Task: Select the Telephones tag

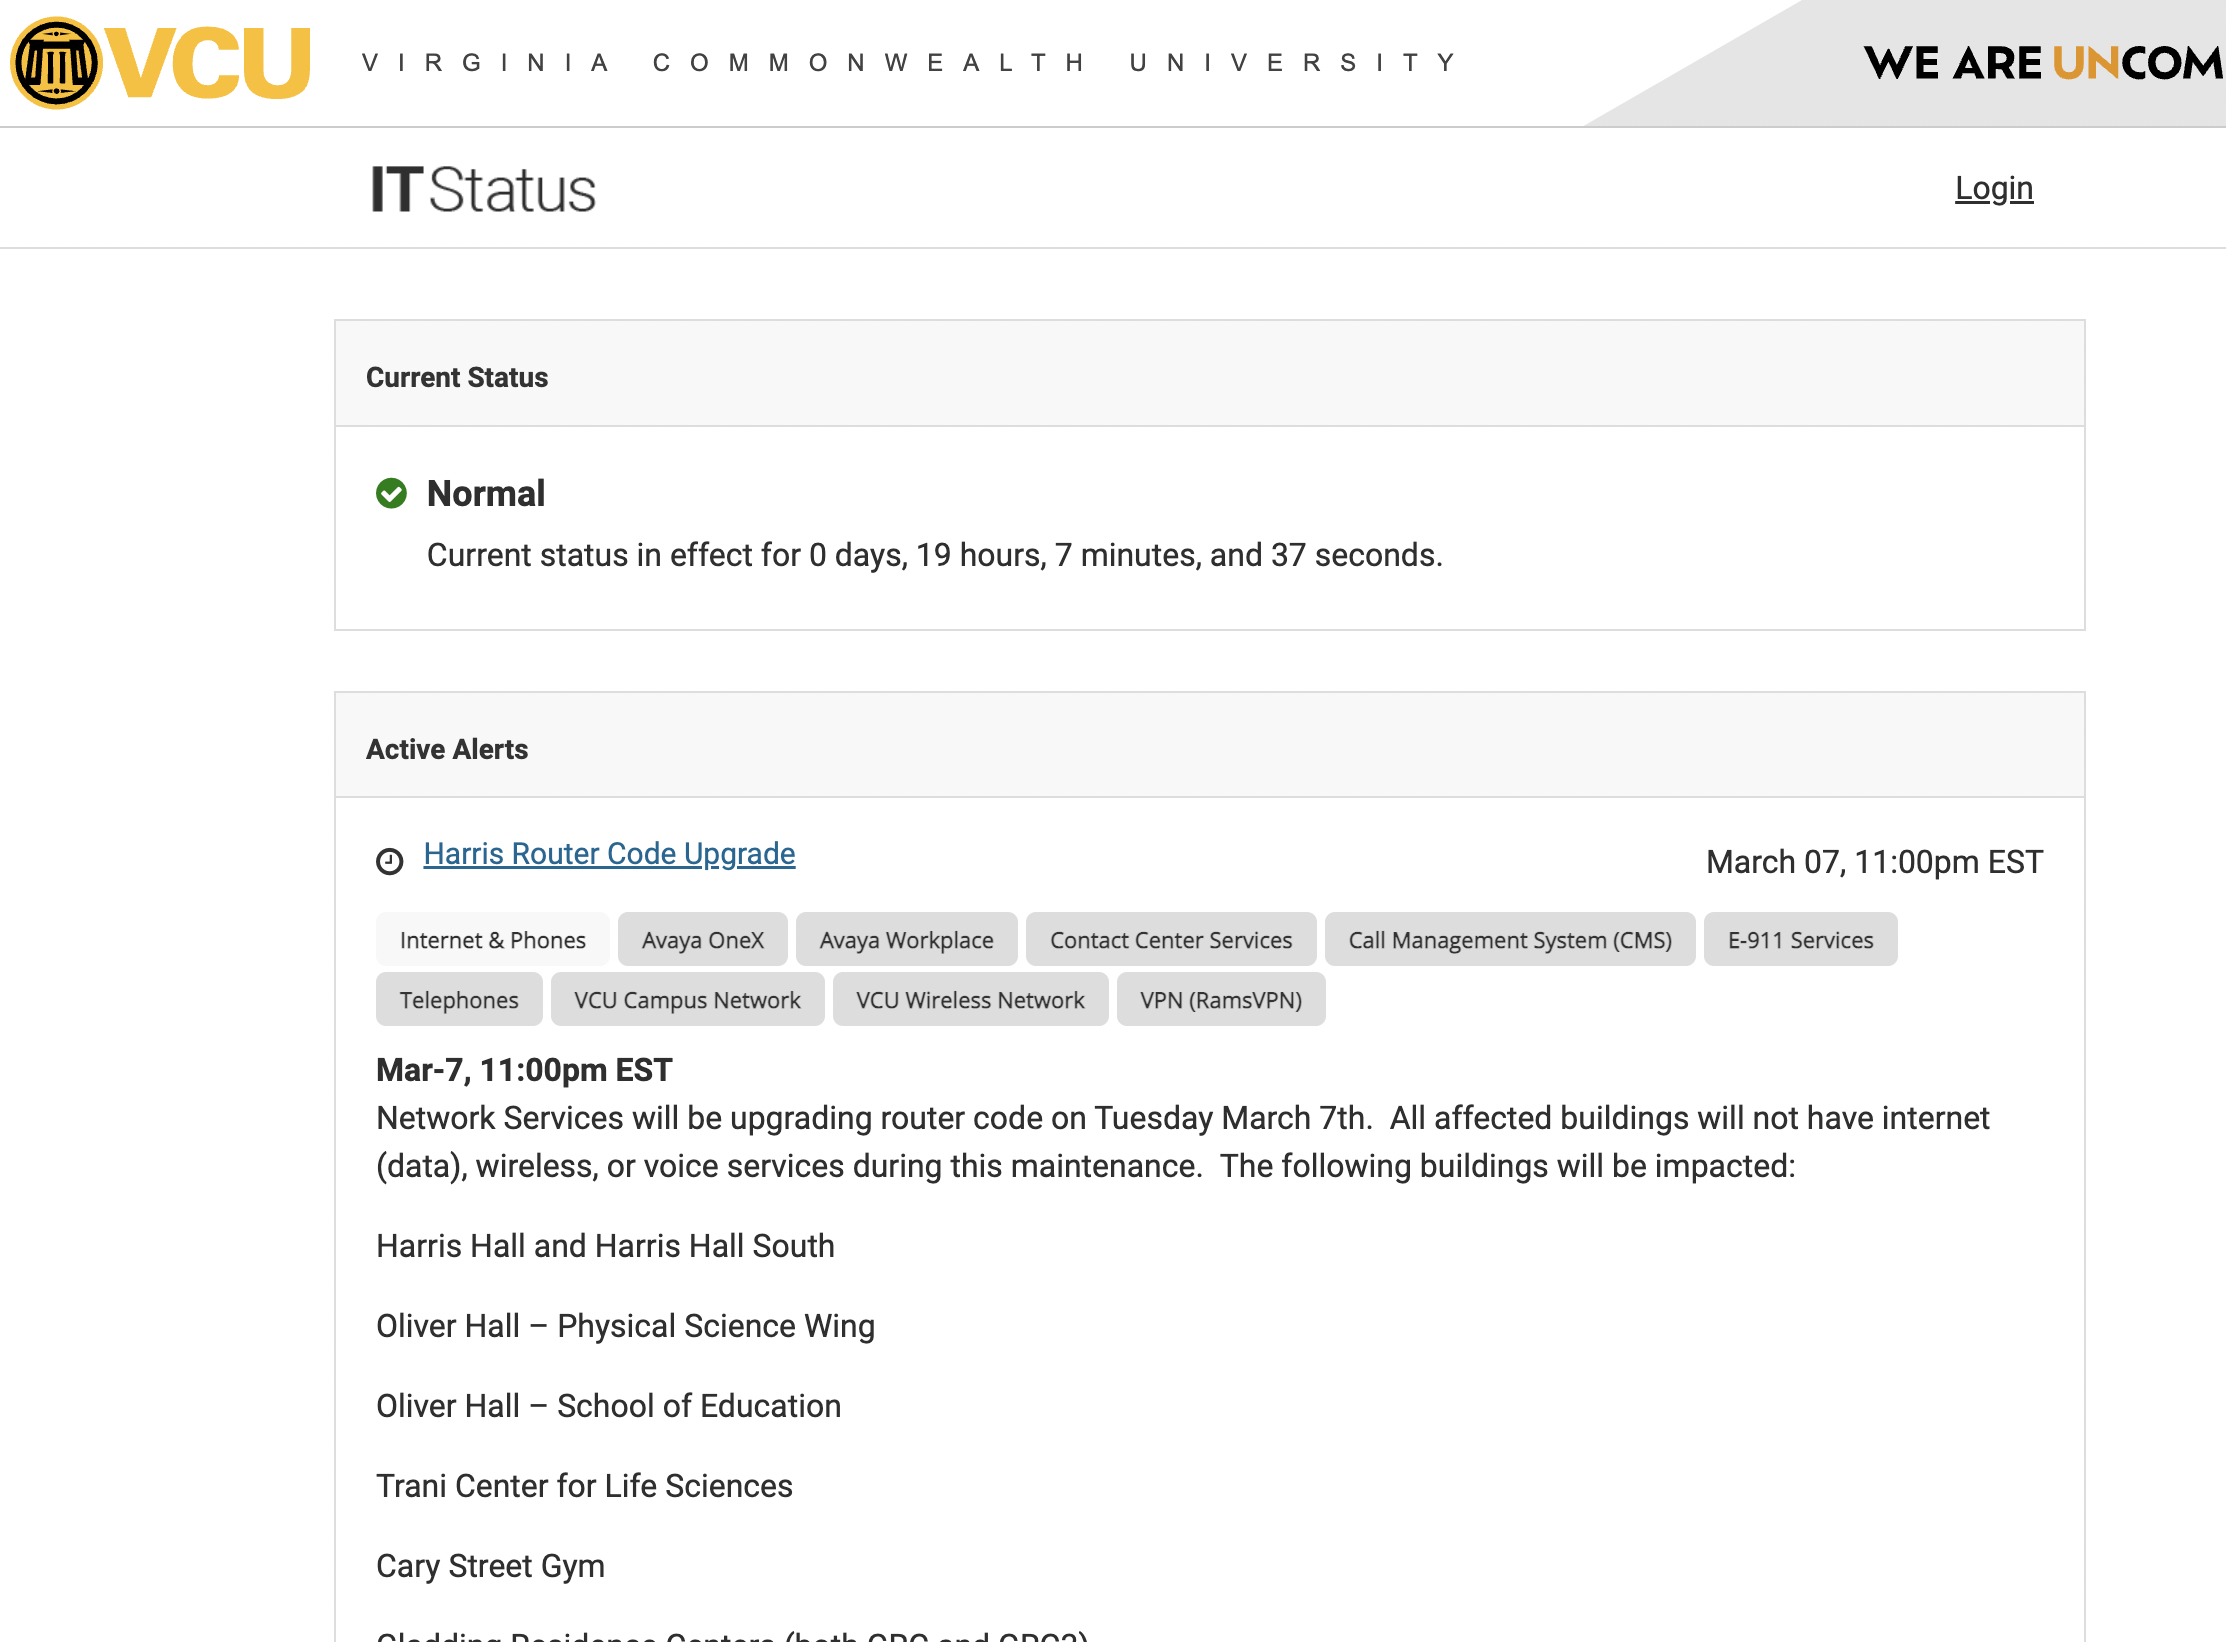Action: coord(459,1000)
